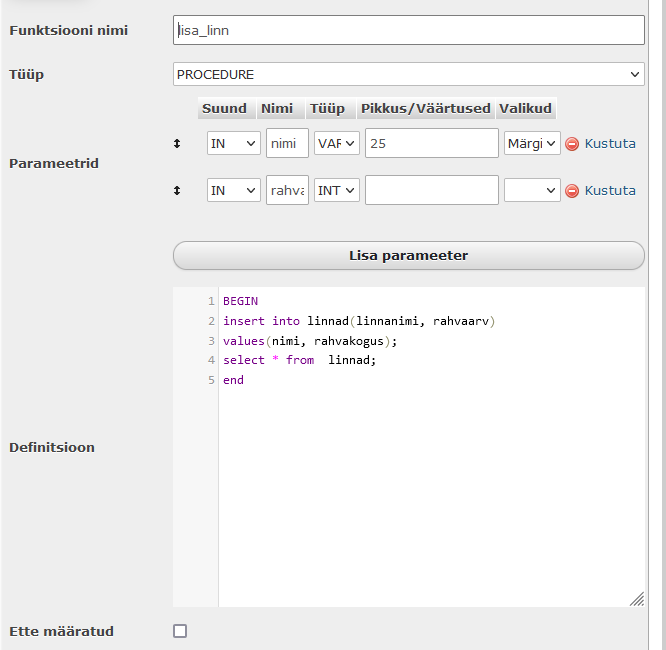
Task: Click the resize grip of the definition editor
Action: coord(637,599)
